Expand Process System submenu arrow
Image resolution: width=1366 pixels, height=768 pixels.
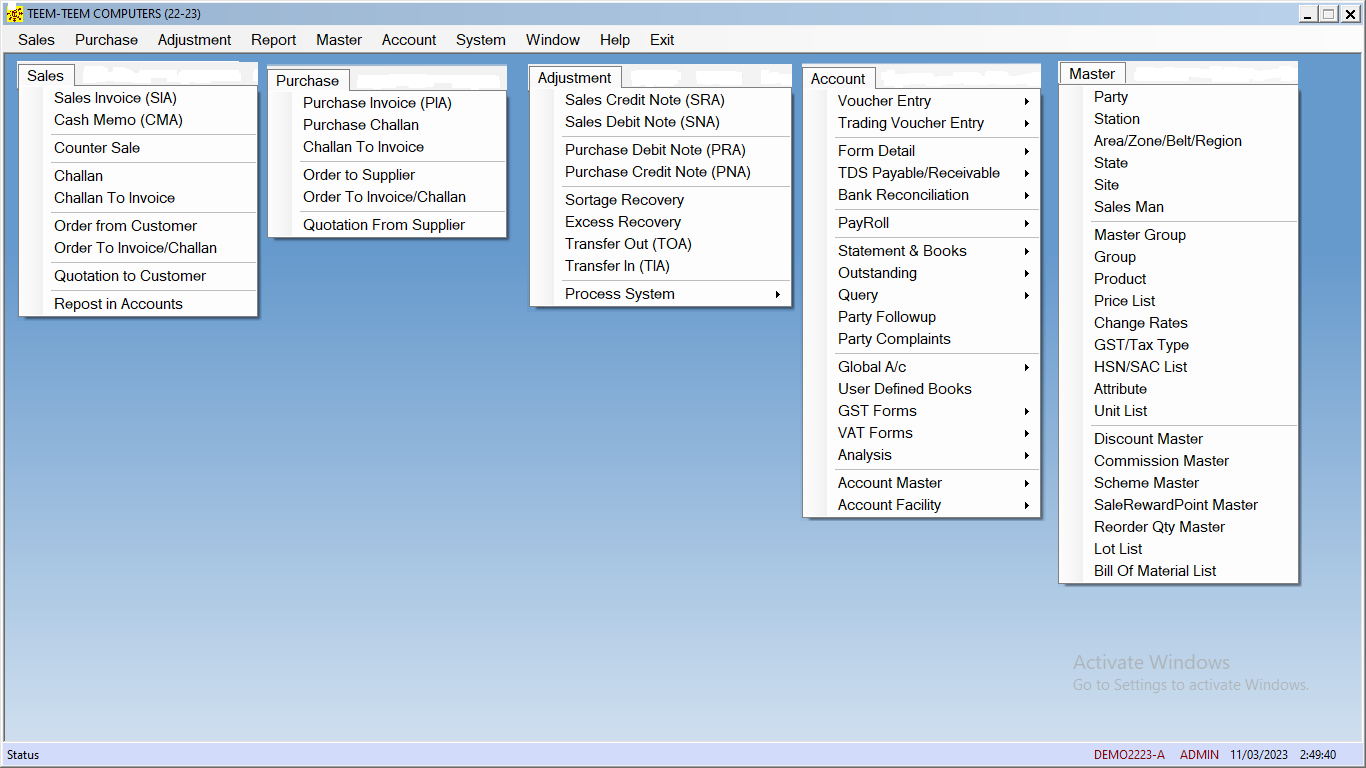pos(777,294)
